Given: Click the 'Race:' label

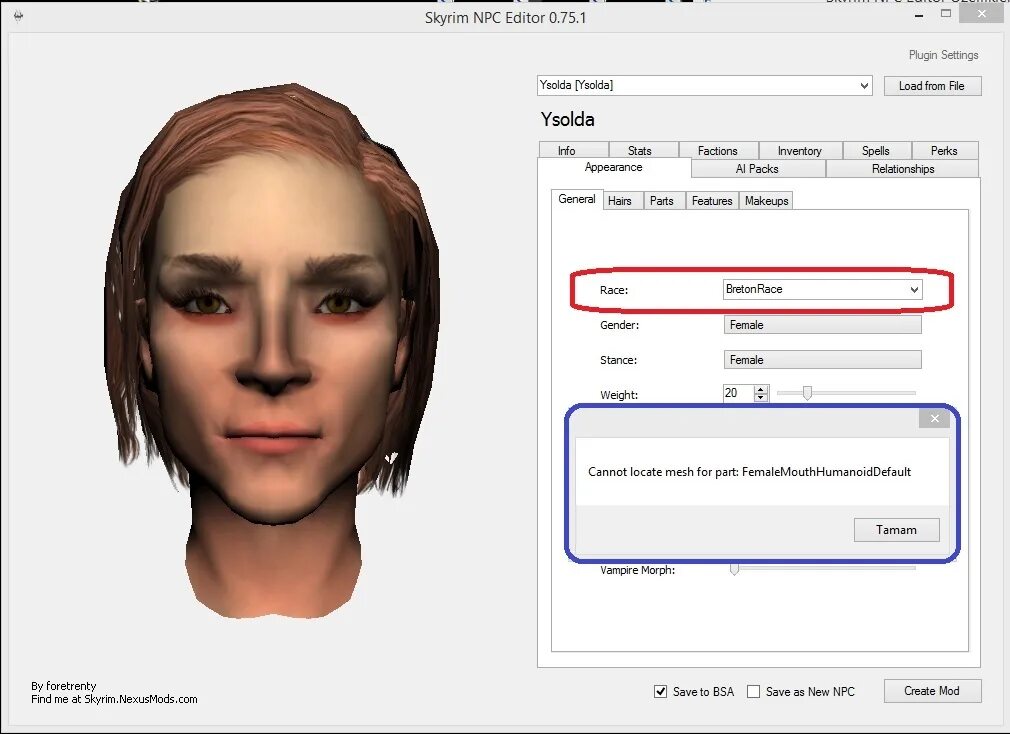Looking at the screenshot, I should 614,290.
